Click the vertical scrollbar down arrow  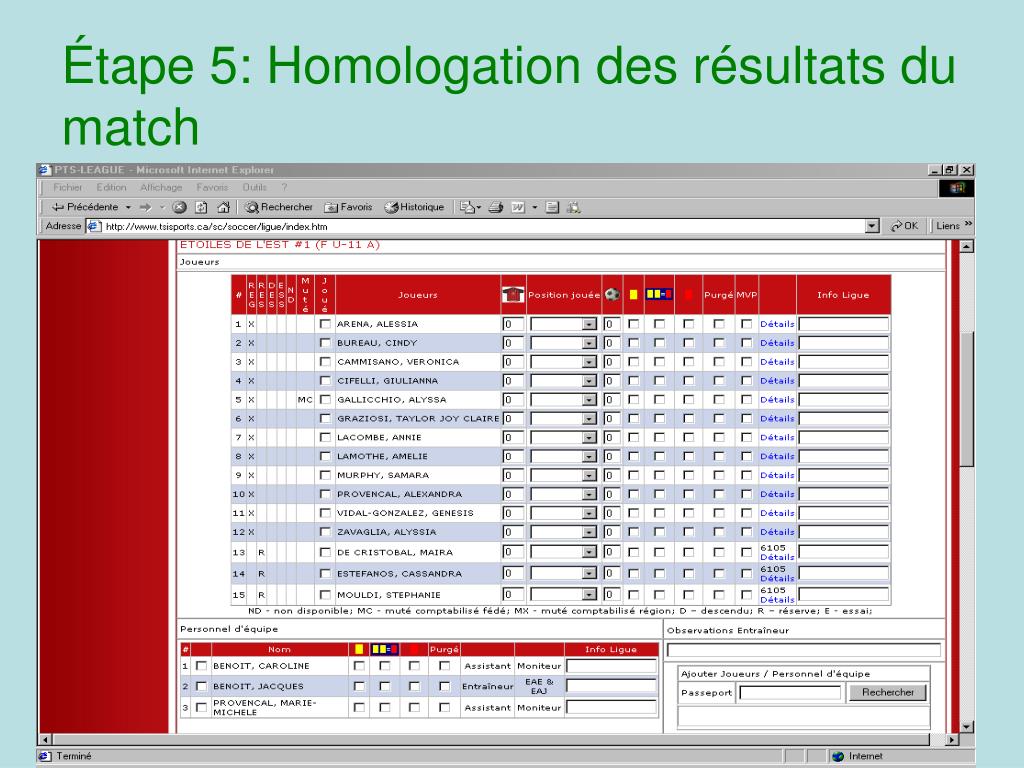click(x=967, y=727)
